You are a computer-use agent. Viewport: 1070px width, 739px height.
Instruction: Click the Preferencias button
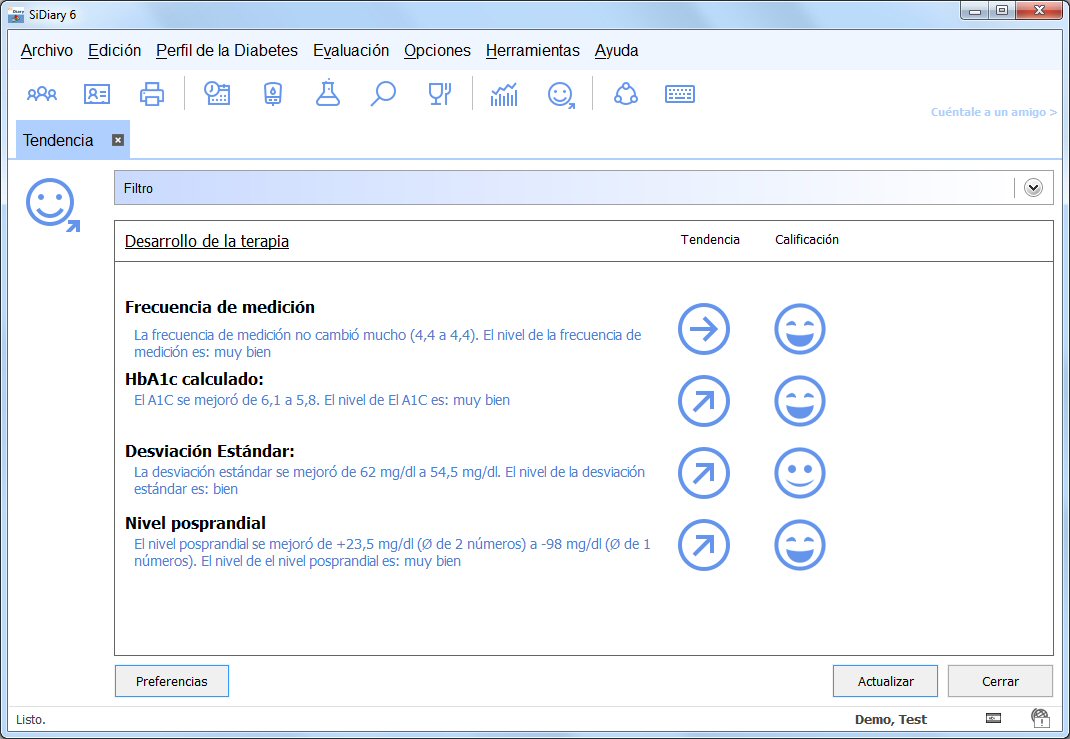tap(172, 681)
